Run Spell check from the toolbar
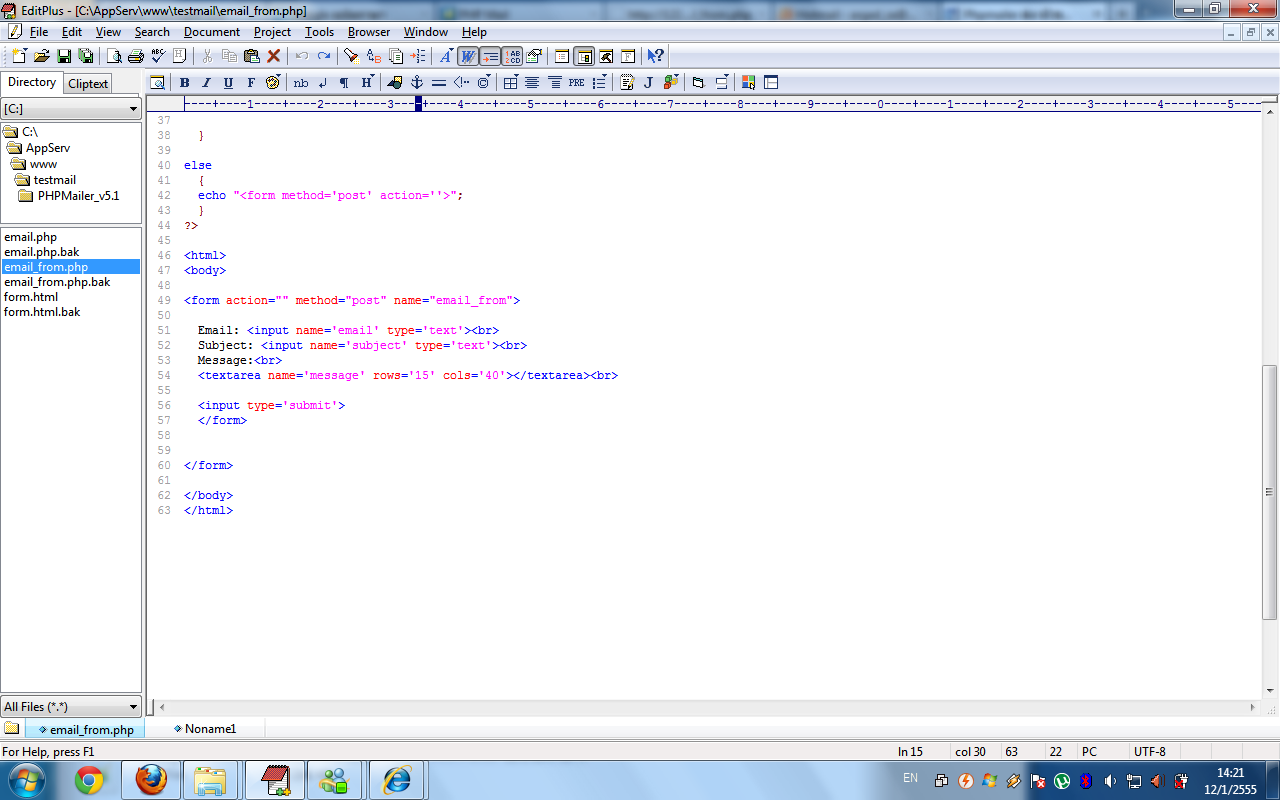 point(158,56)
